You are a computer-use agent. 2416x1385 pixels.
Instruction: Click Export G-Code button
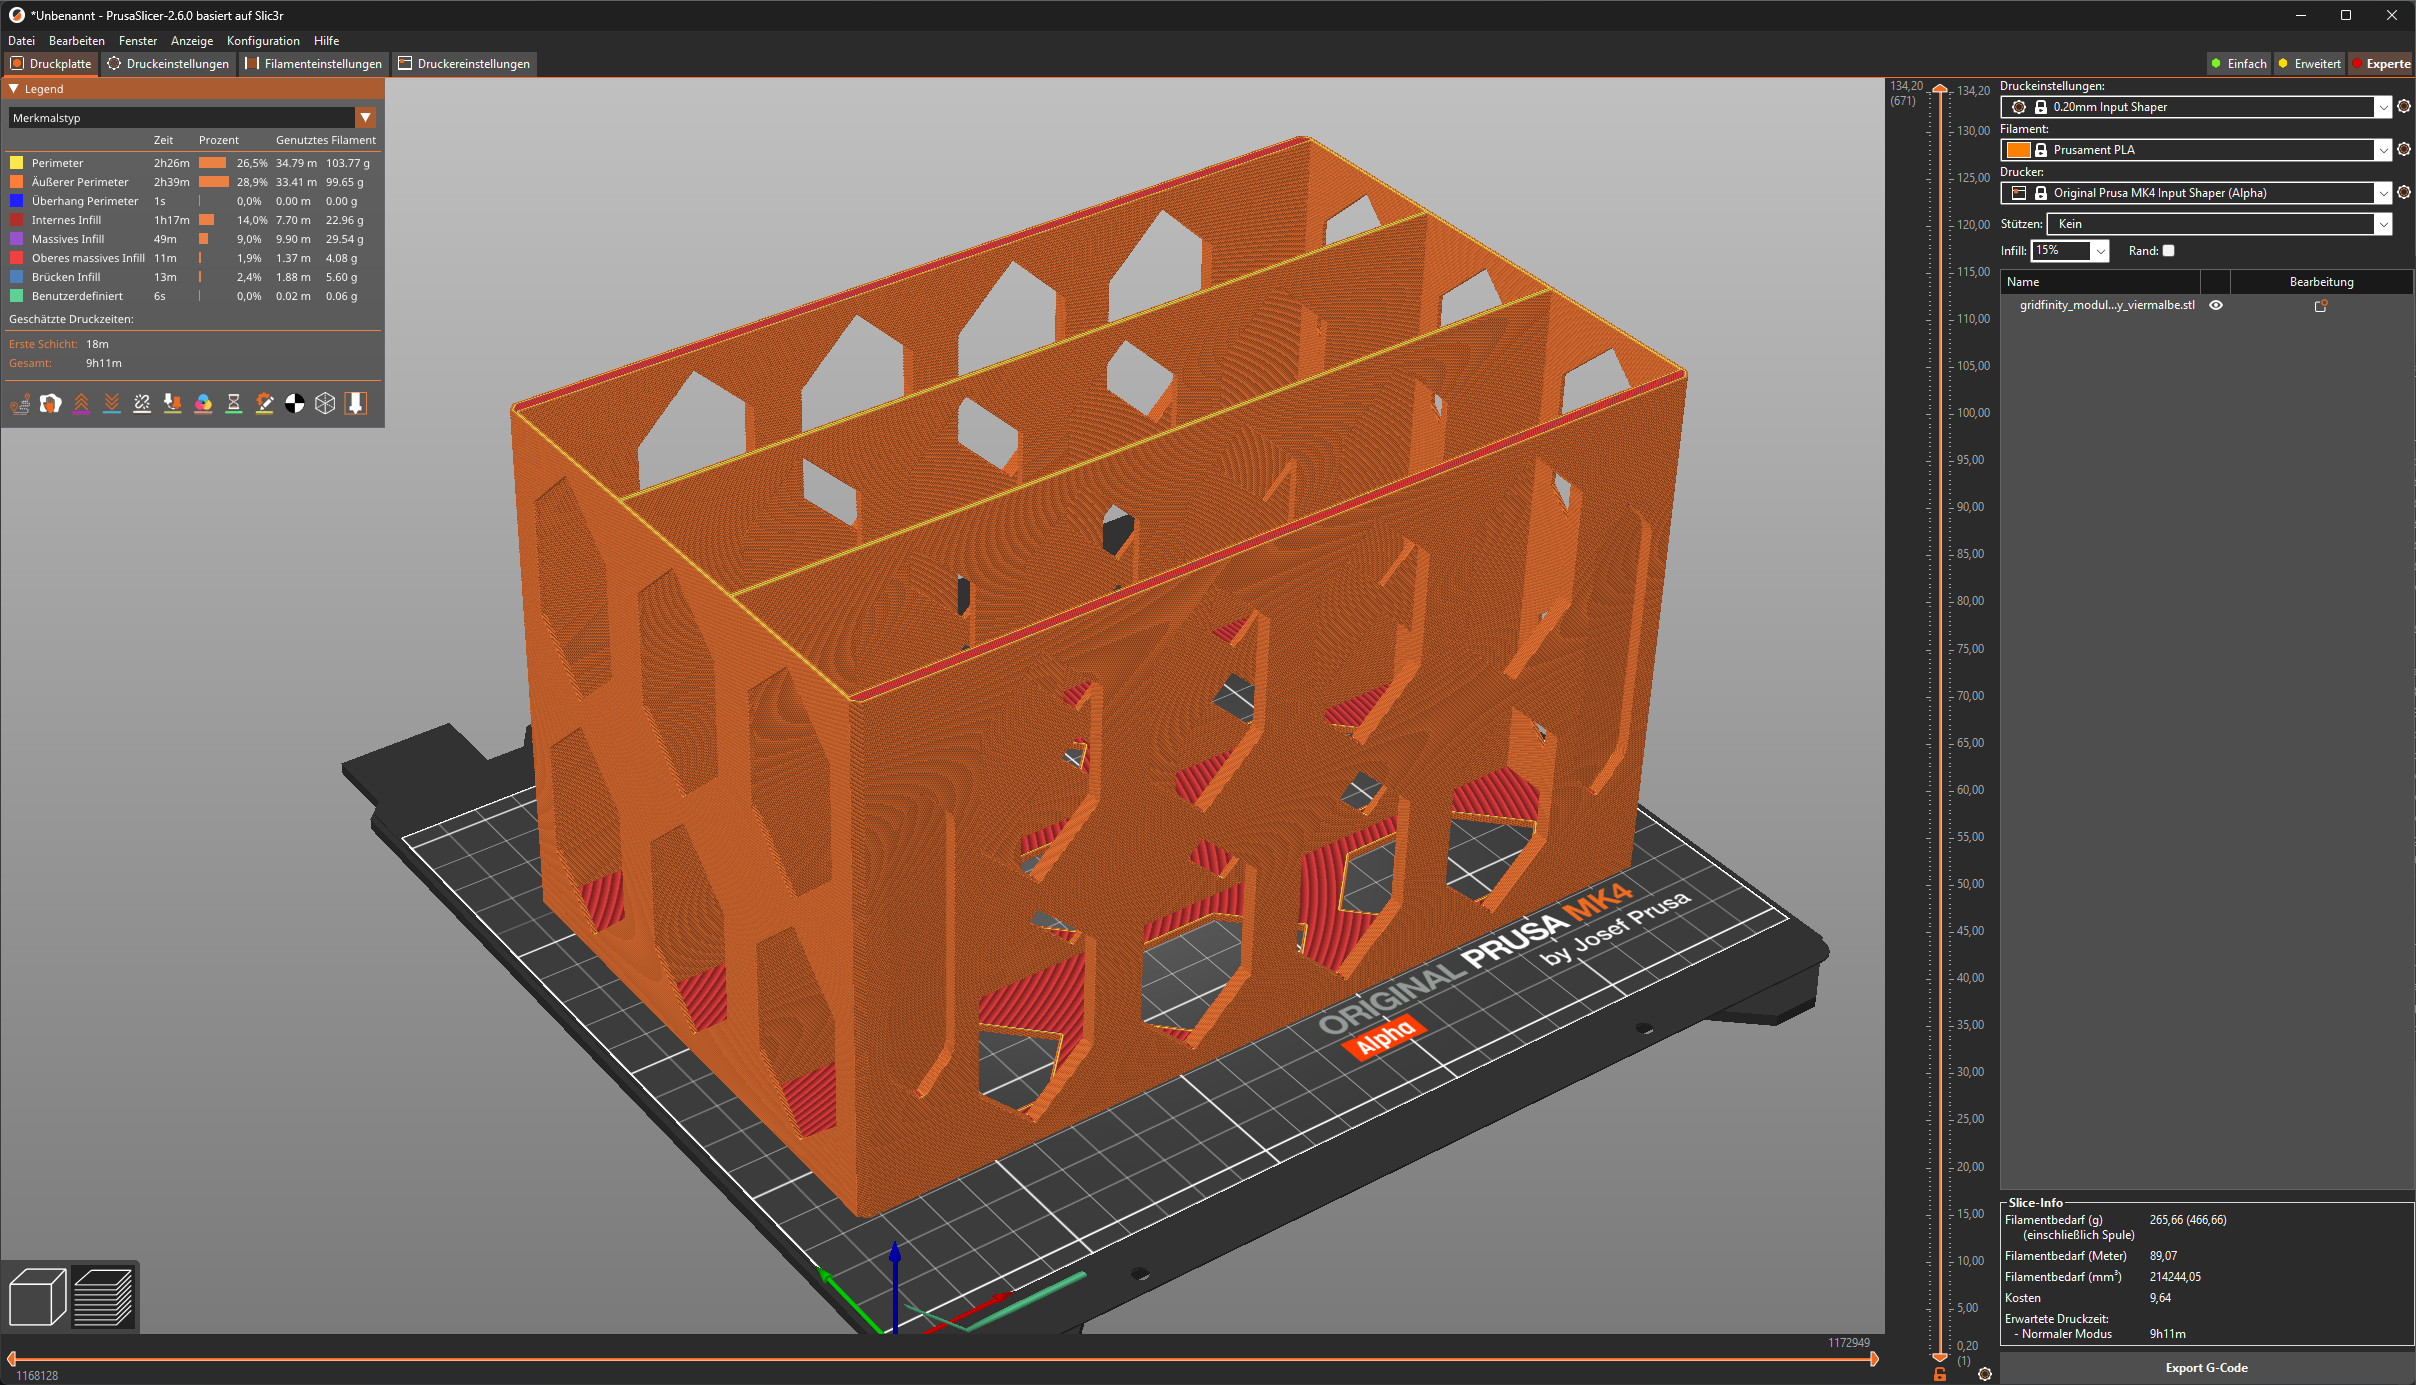click(2206, 1367)
